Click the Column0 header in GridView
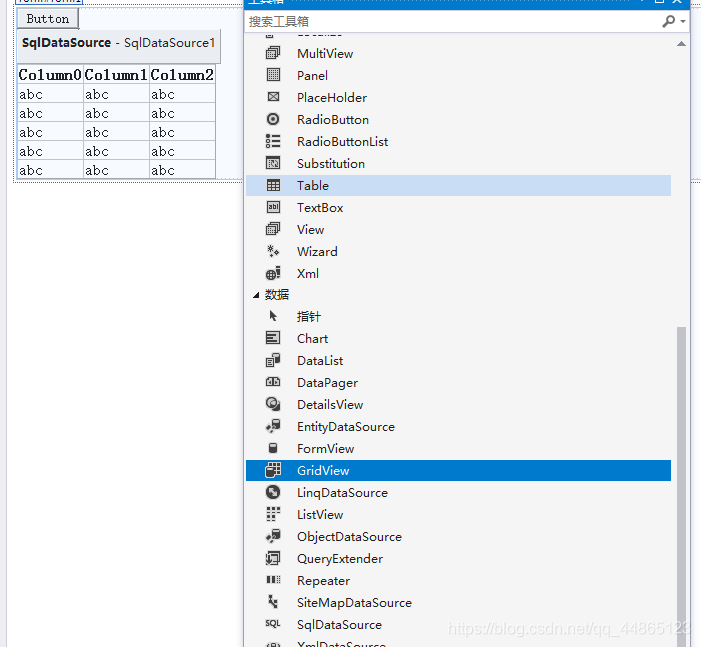 [x=50, y=75]
